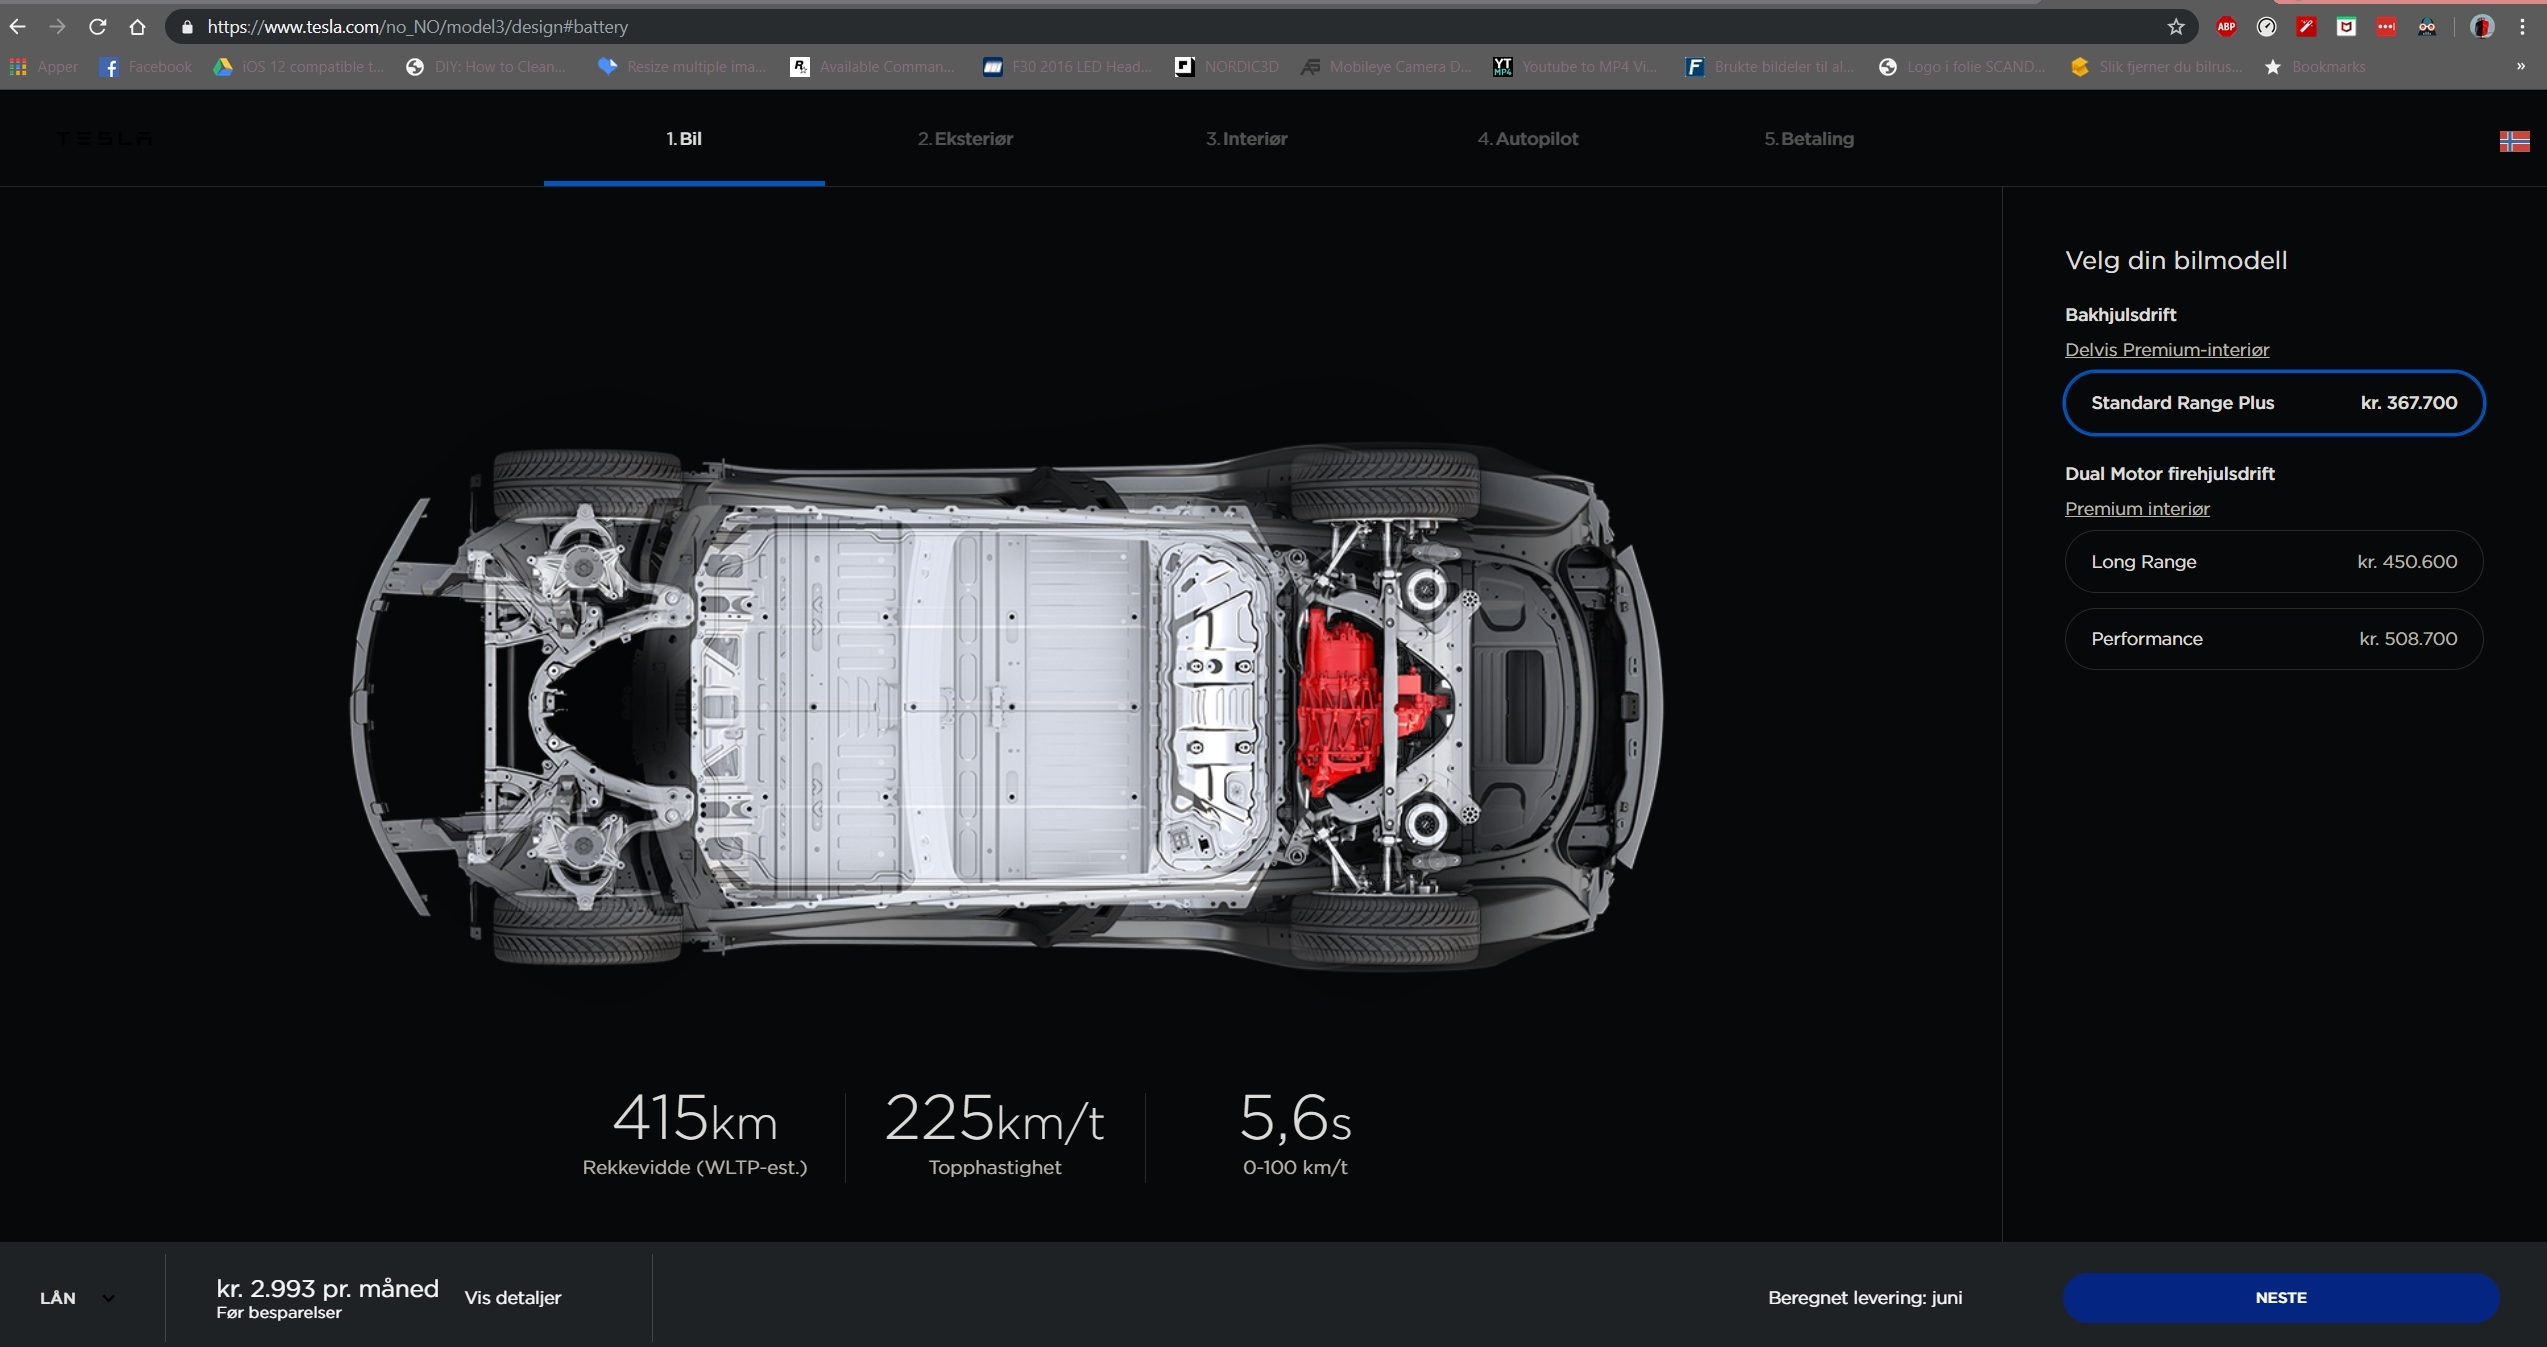Click the Tesla logo
Viewport: 2547px width, 1347px height.
coord(104,139)
